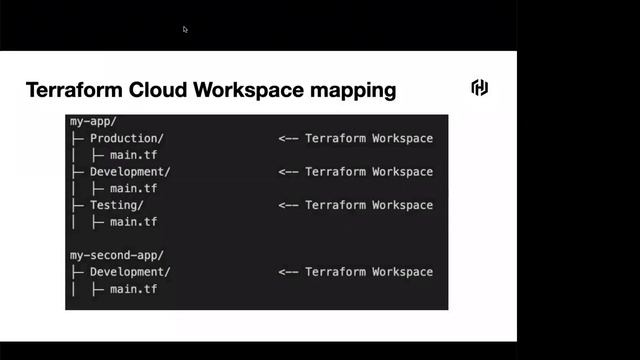The width and height of the screenshot is (640, 360).
Task: Click 'Terraform Workspace' label beside my-second-app Development/
Action: (x=369, y=272)
